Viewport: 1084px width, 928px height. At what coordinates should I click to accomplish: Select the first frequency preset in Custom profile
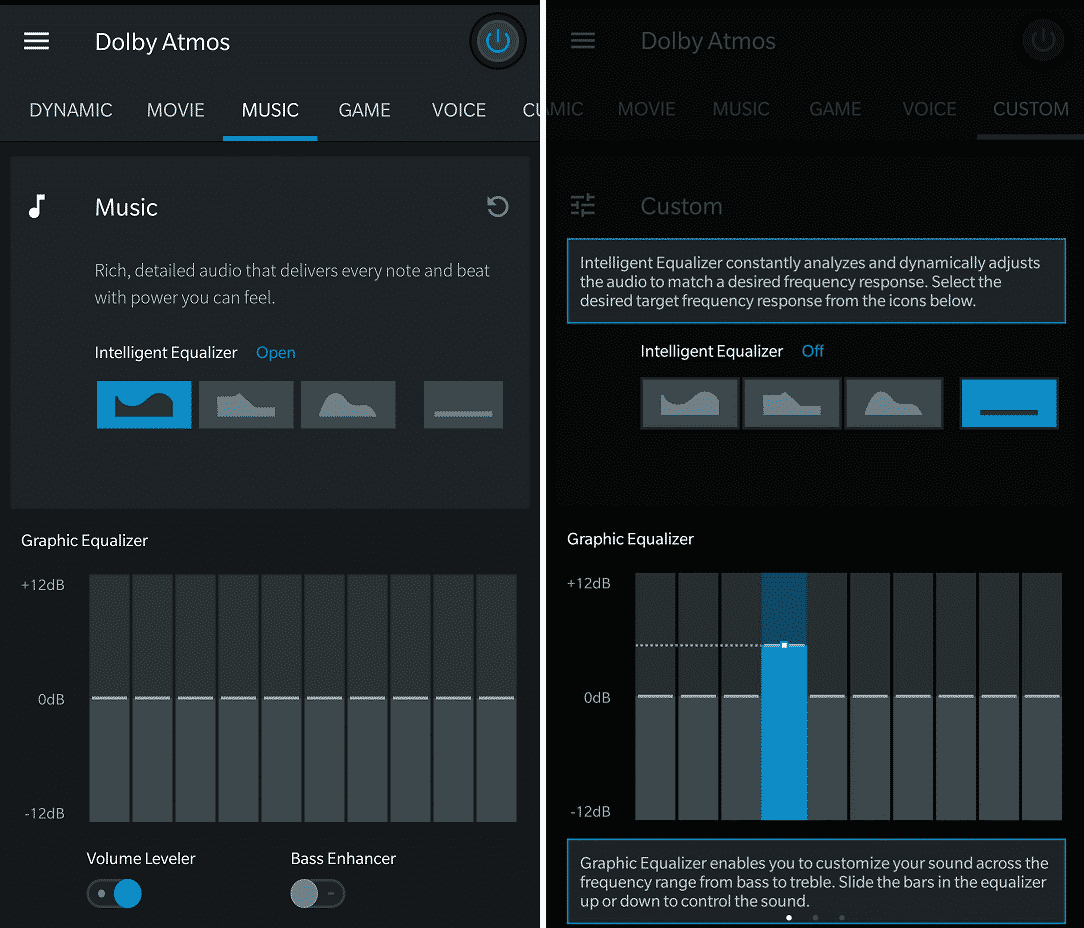[x=689, y=402]
